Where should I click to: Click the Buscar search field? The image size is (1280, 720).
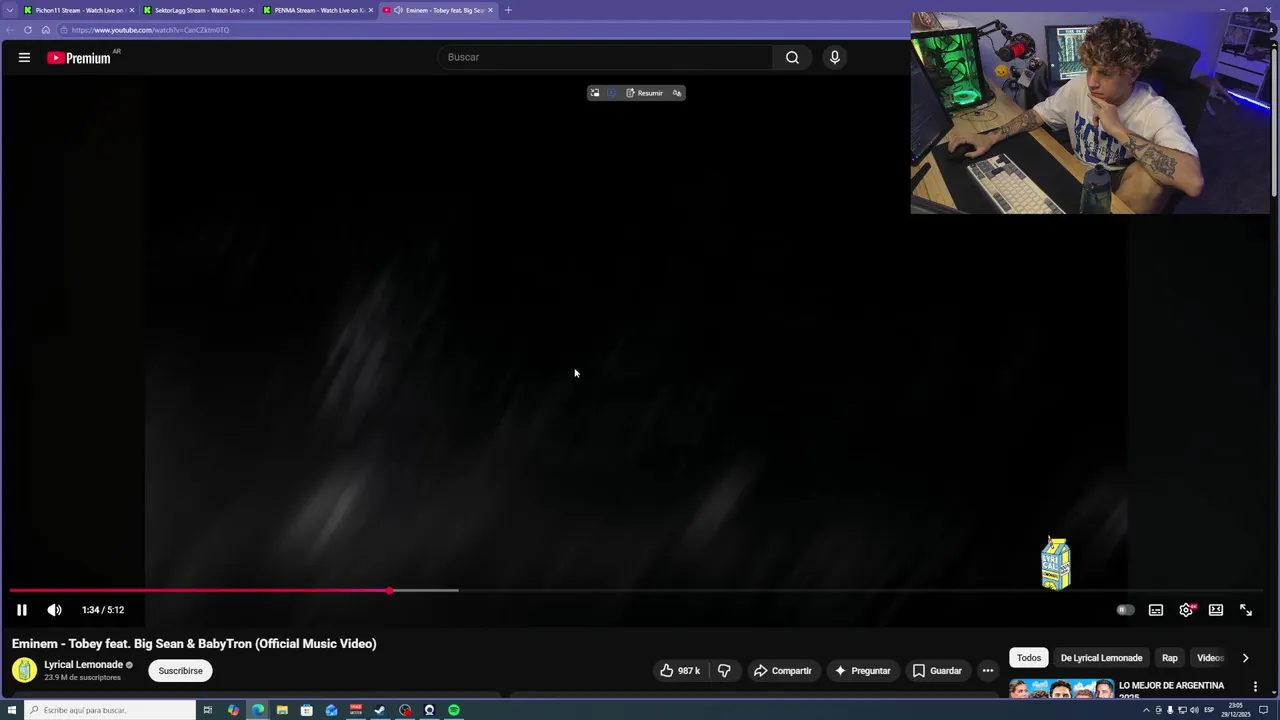click(605, 57)
